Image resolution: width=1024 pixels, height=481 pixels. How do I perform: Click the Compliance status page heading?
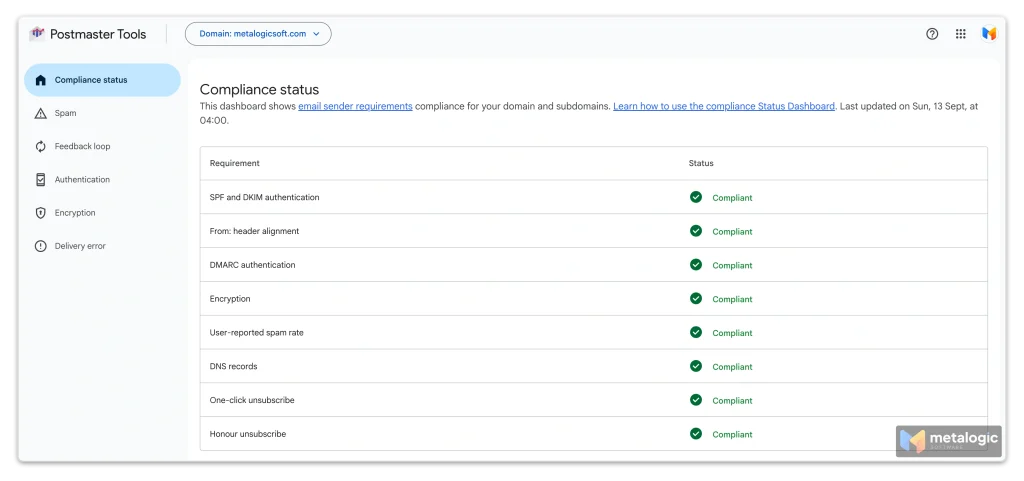259,89
